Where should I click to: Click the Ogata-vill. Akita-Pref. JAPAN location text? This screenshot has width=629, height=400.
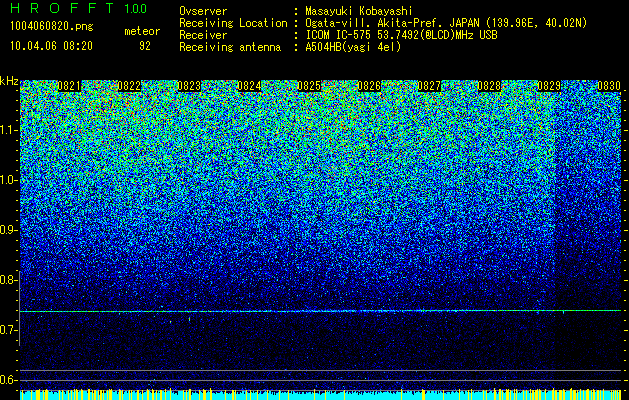[x=446, y=23]
